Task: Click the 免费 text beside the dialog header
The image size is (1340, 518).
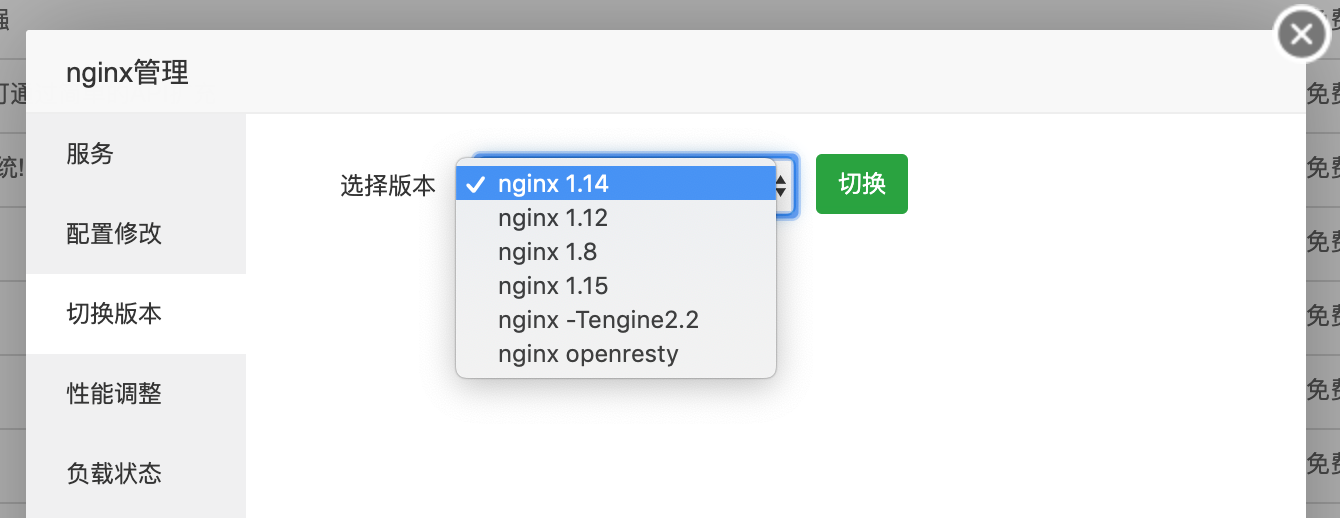Action: pyautogui.click(x=1323, y=95)
